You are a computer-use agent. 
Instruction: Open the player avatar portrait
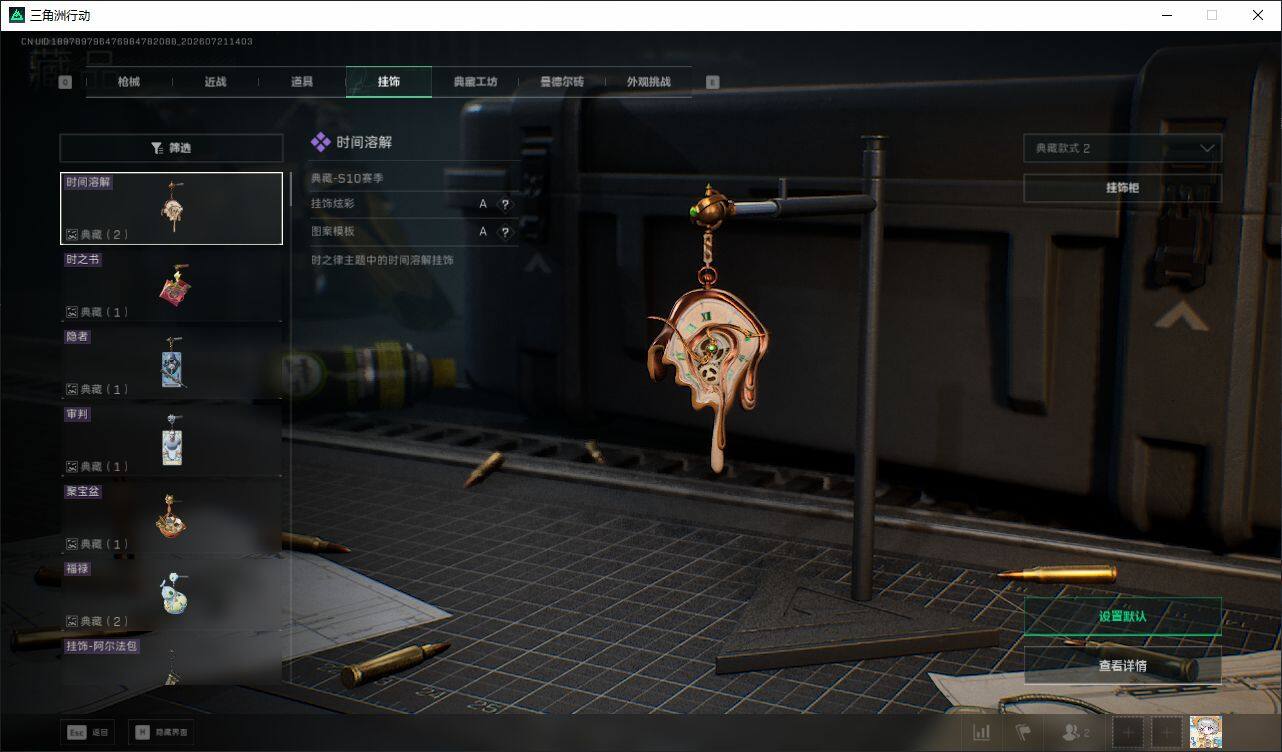[1205, 732]
